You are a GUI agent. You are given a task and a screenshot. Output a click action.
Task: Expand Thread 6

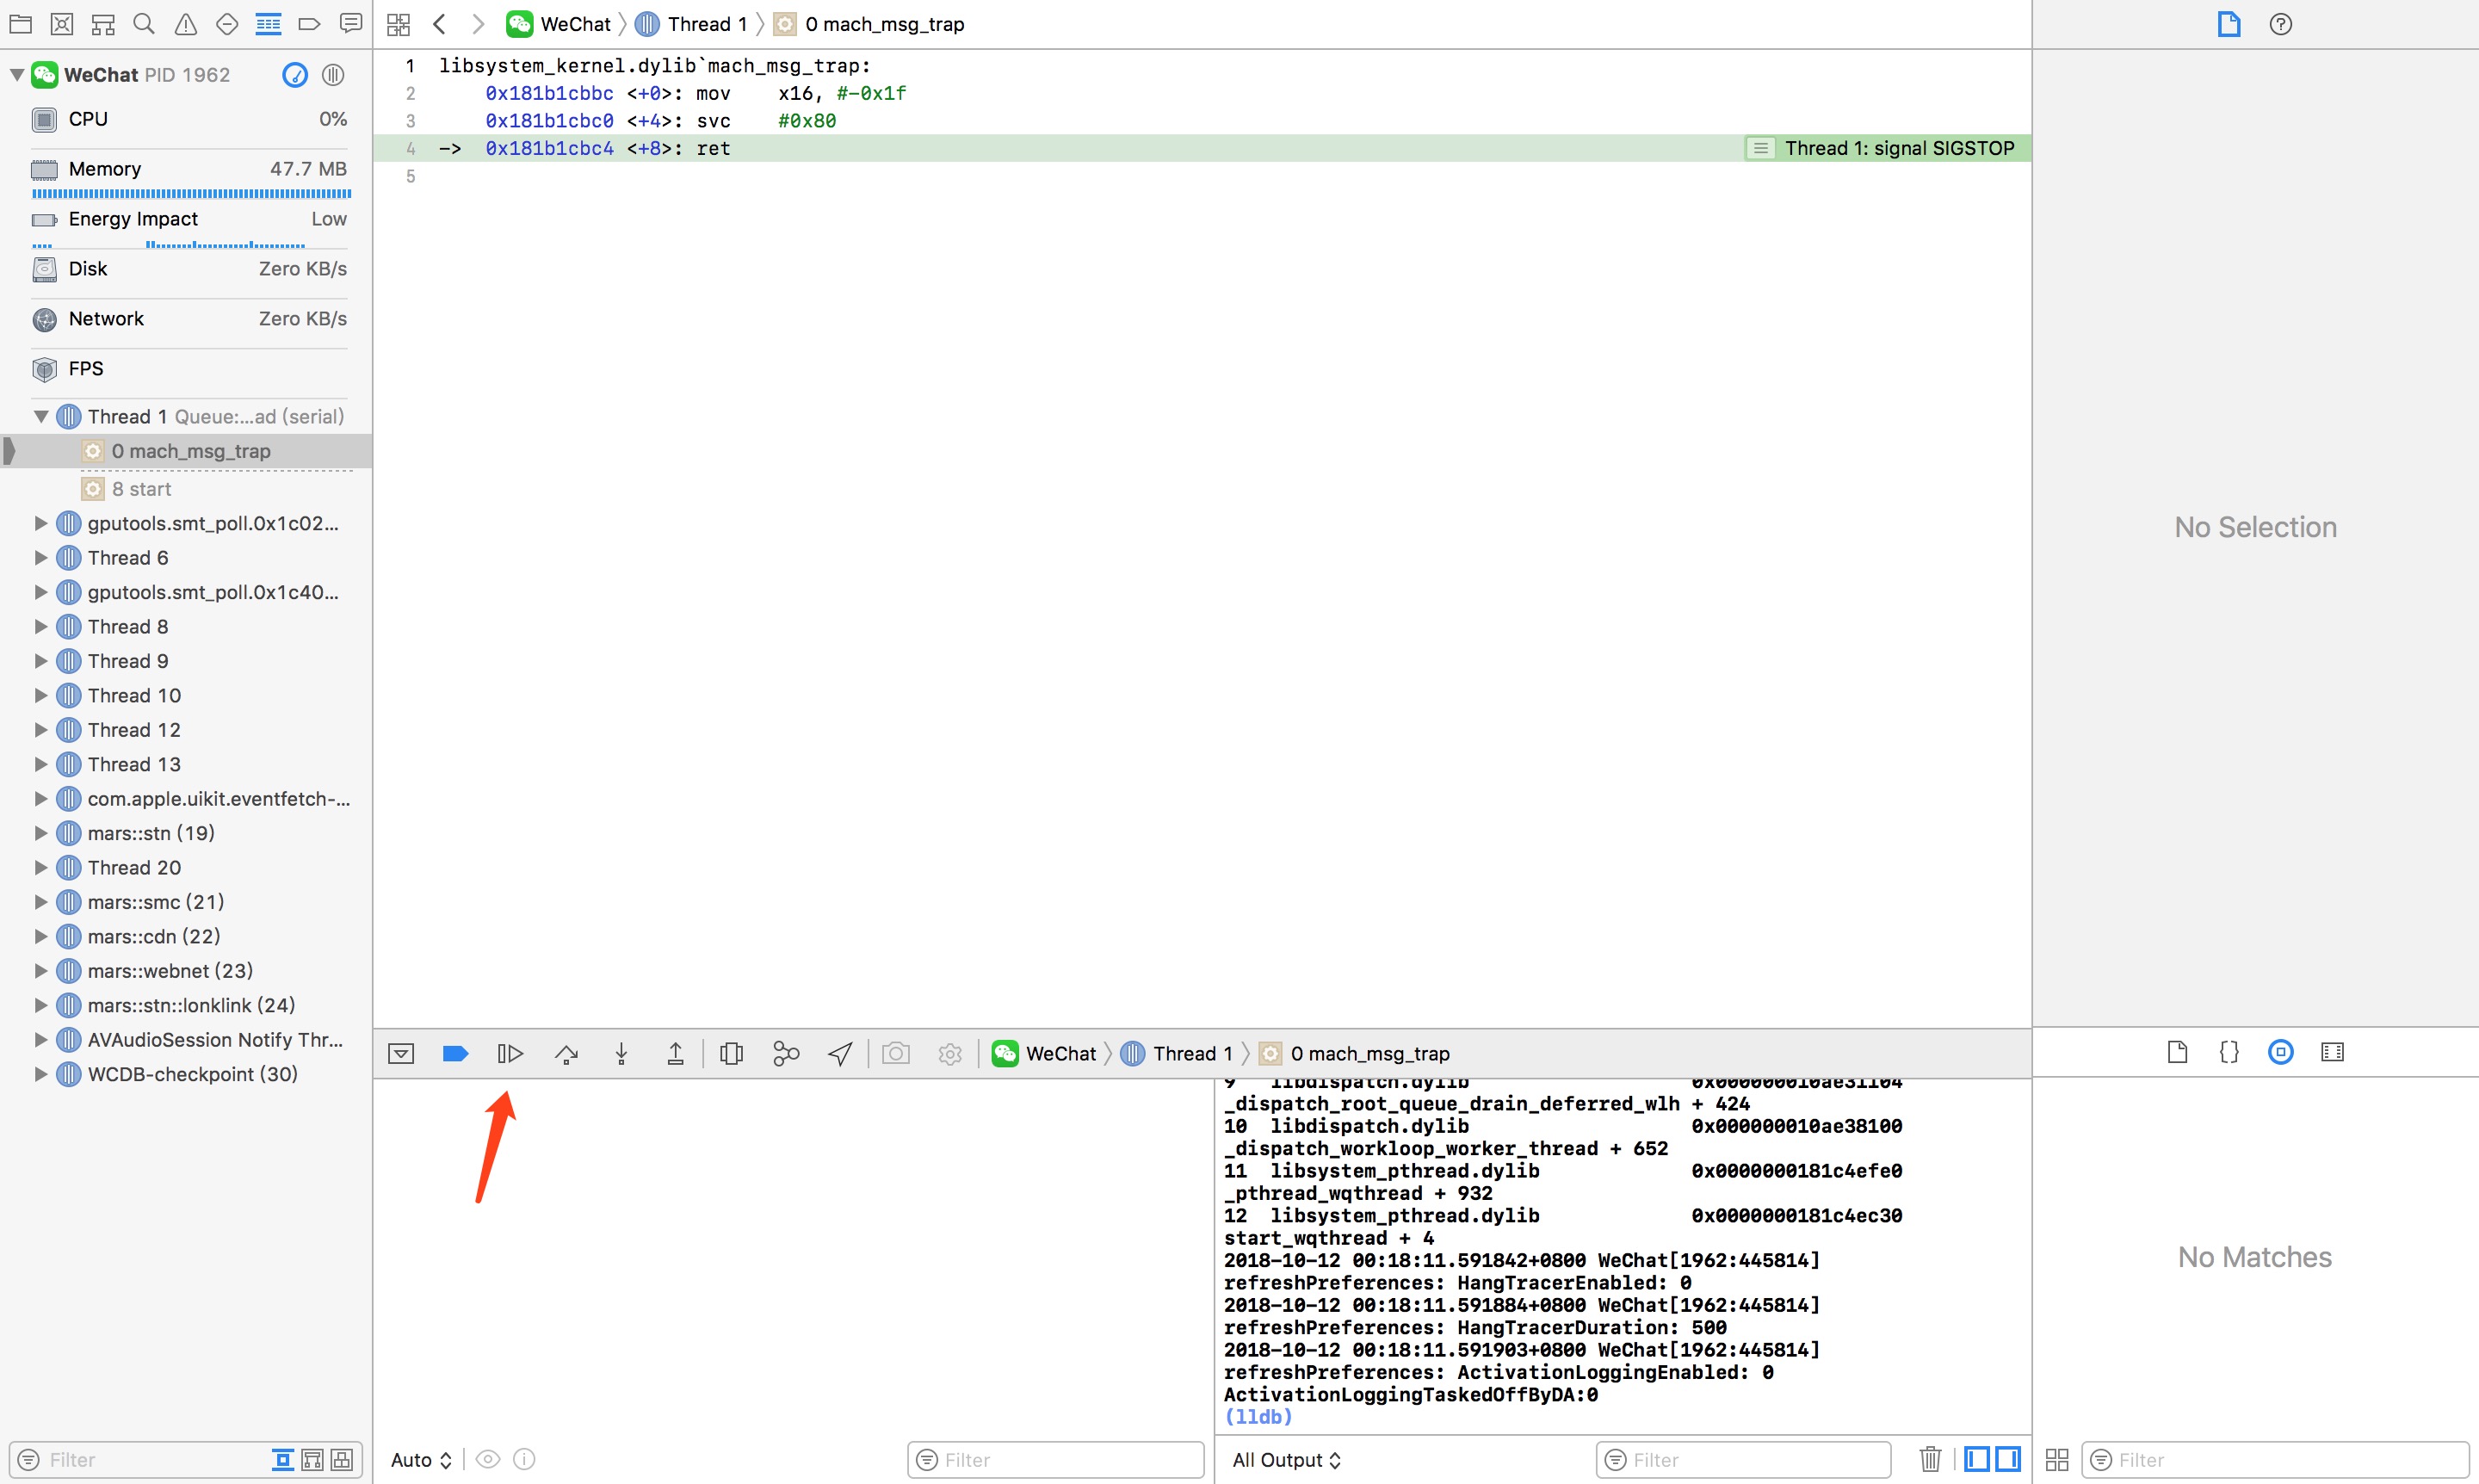click(x=41, y=558)
